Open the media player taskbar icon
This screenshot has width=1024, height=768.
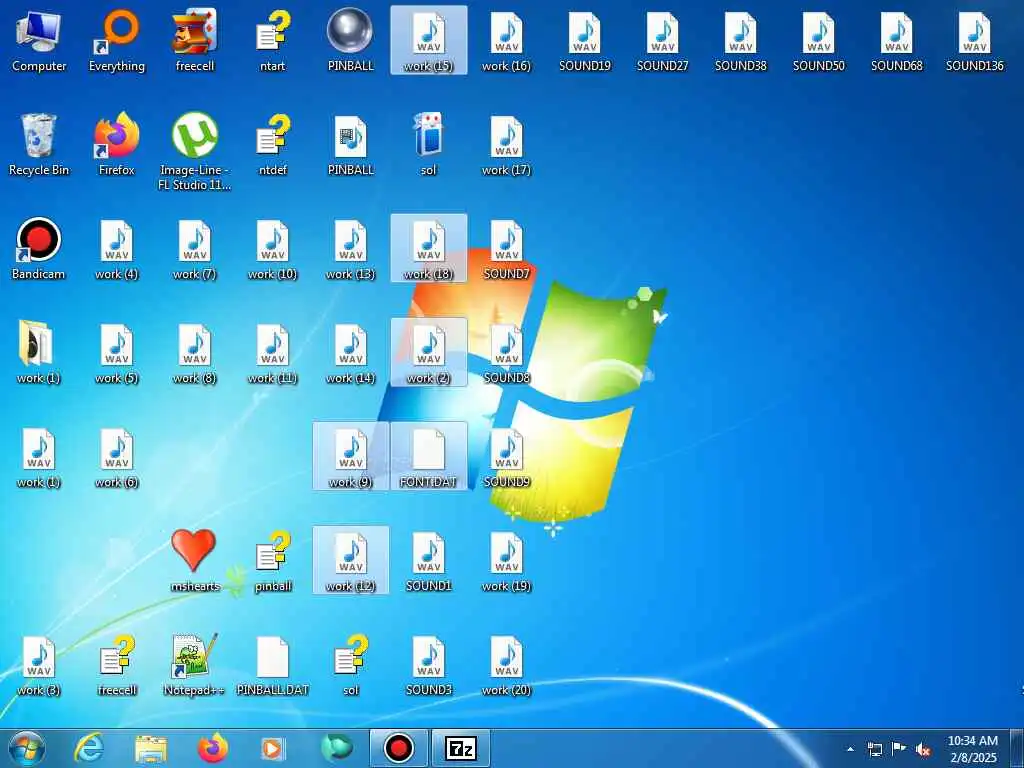273,748
